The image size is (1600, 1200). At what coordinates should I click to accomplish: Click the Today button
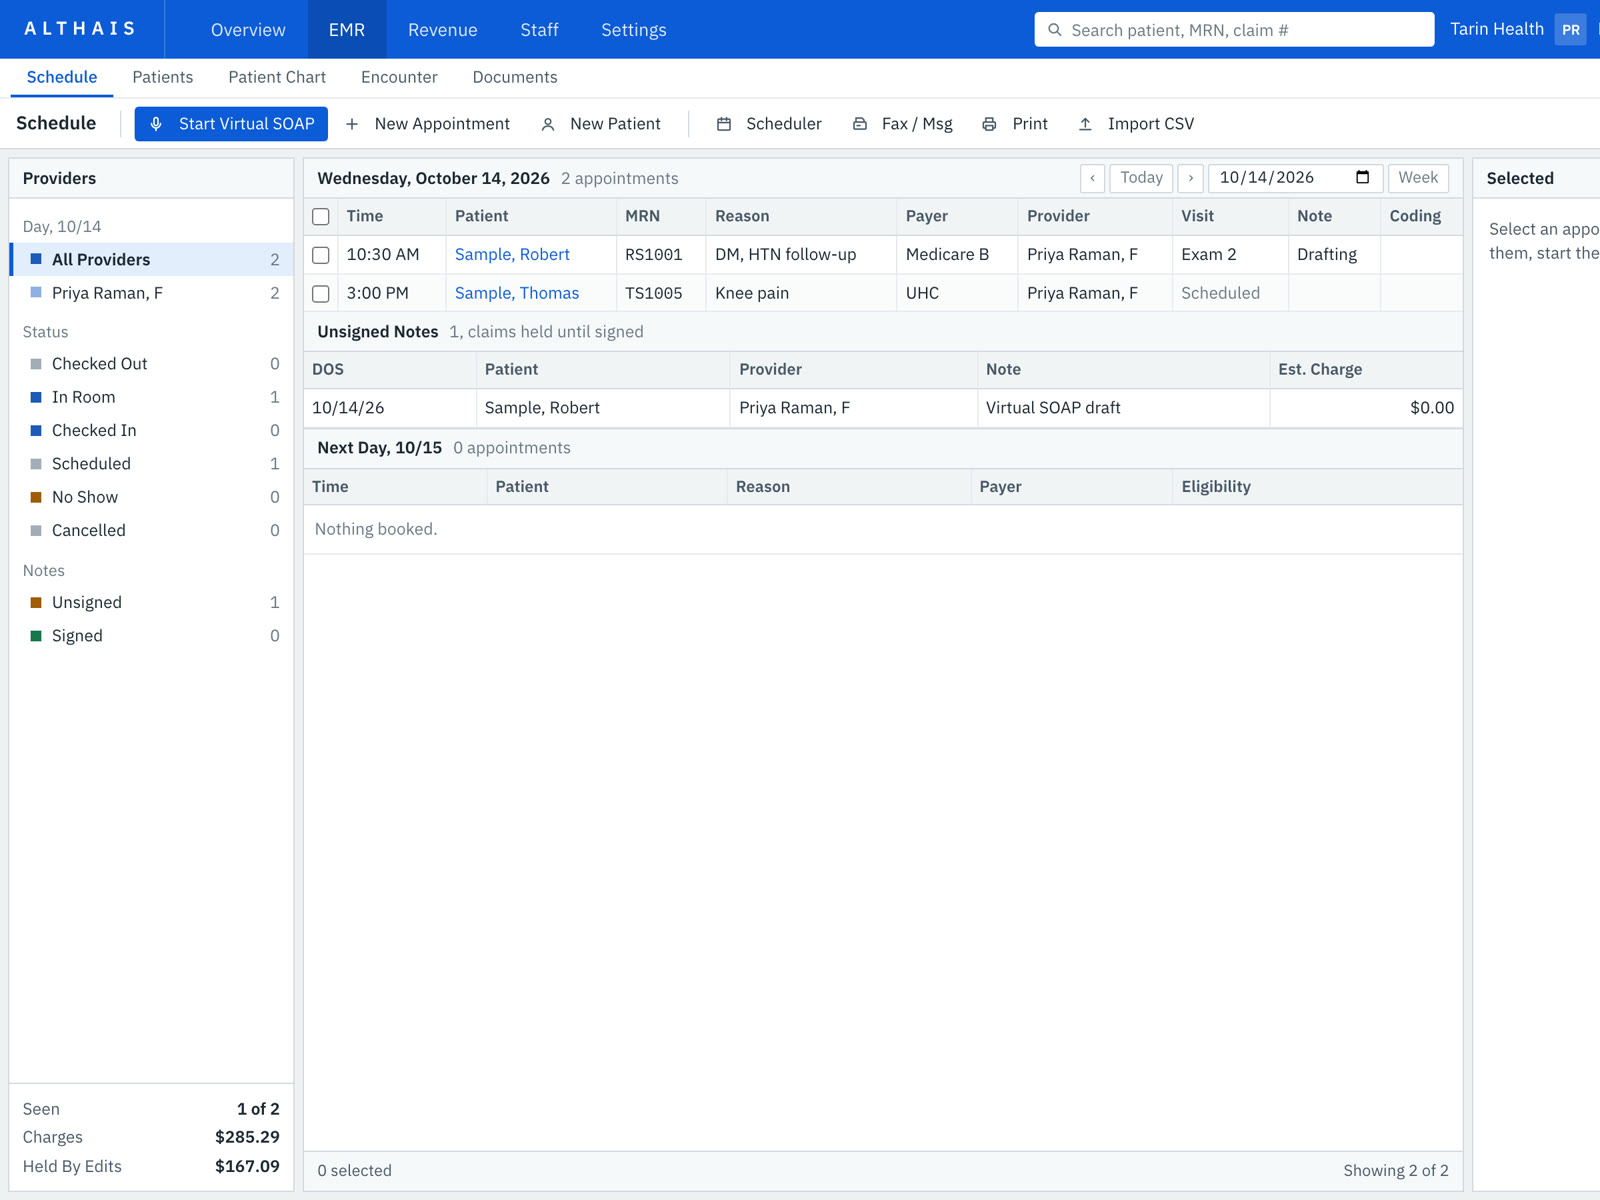tap(1141, 178)
